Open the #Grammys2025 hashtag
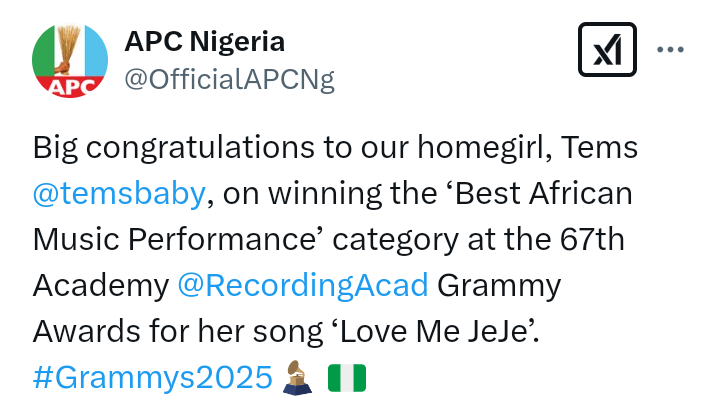Image resolution: width=720 pixels, height=413 pixels. coord(152,377)
